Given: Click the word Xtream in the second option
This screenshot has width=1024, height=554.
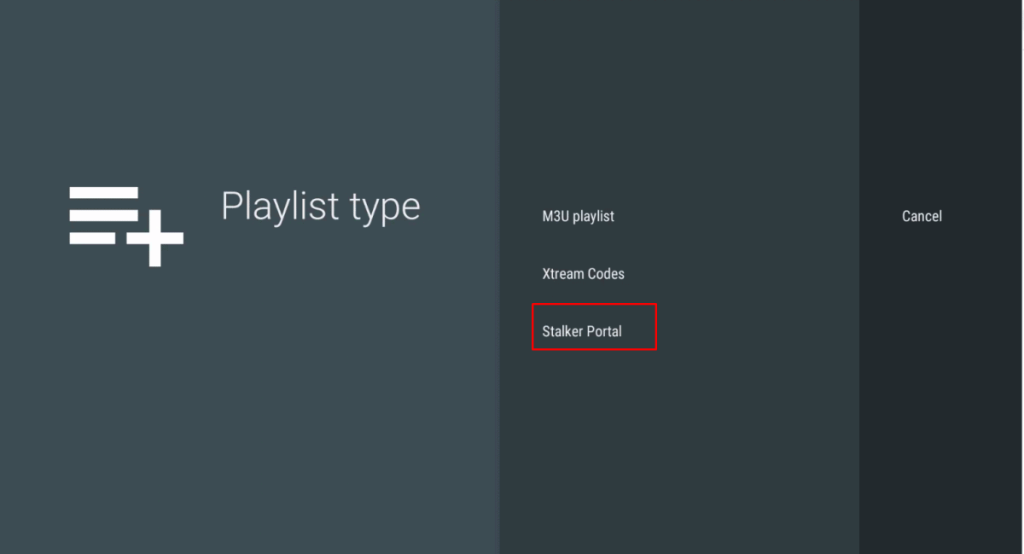Looking at the screenshot, I should 563,273.
